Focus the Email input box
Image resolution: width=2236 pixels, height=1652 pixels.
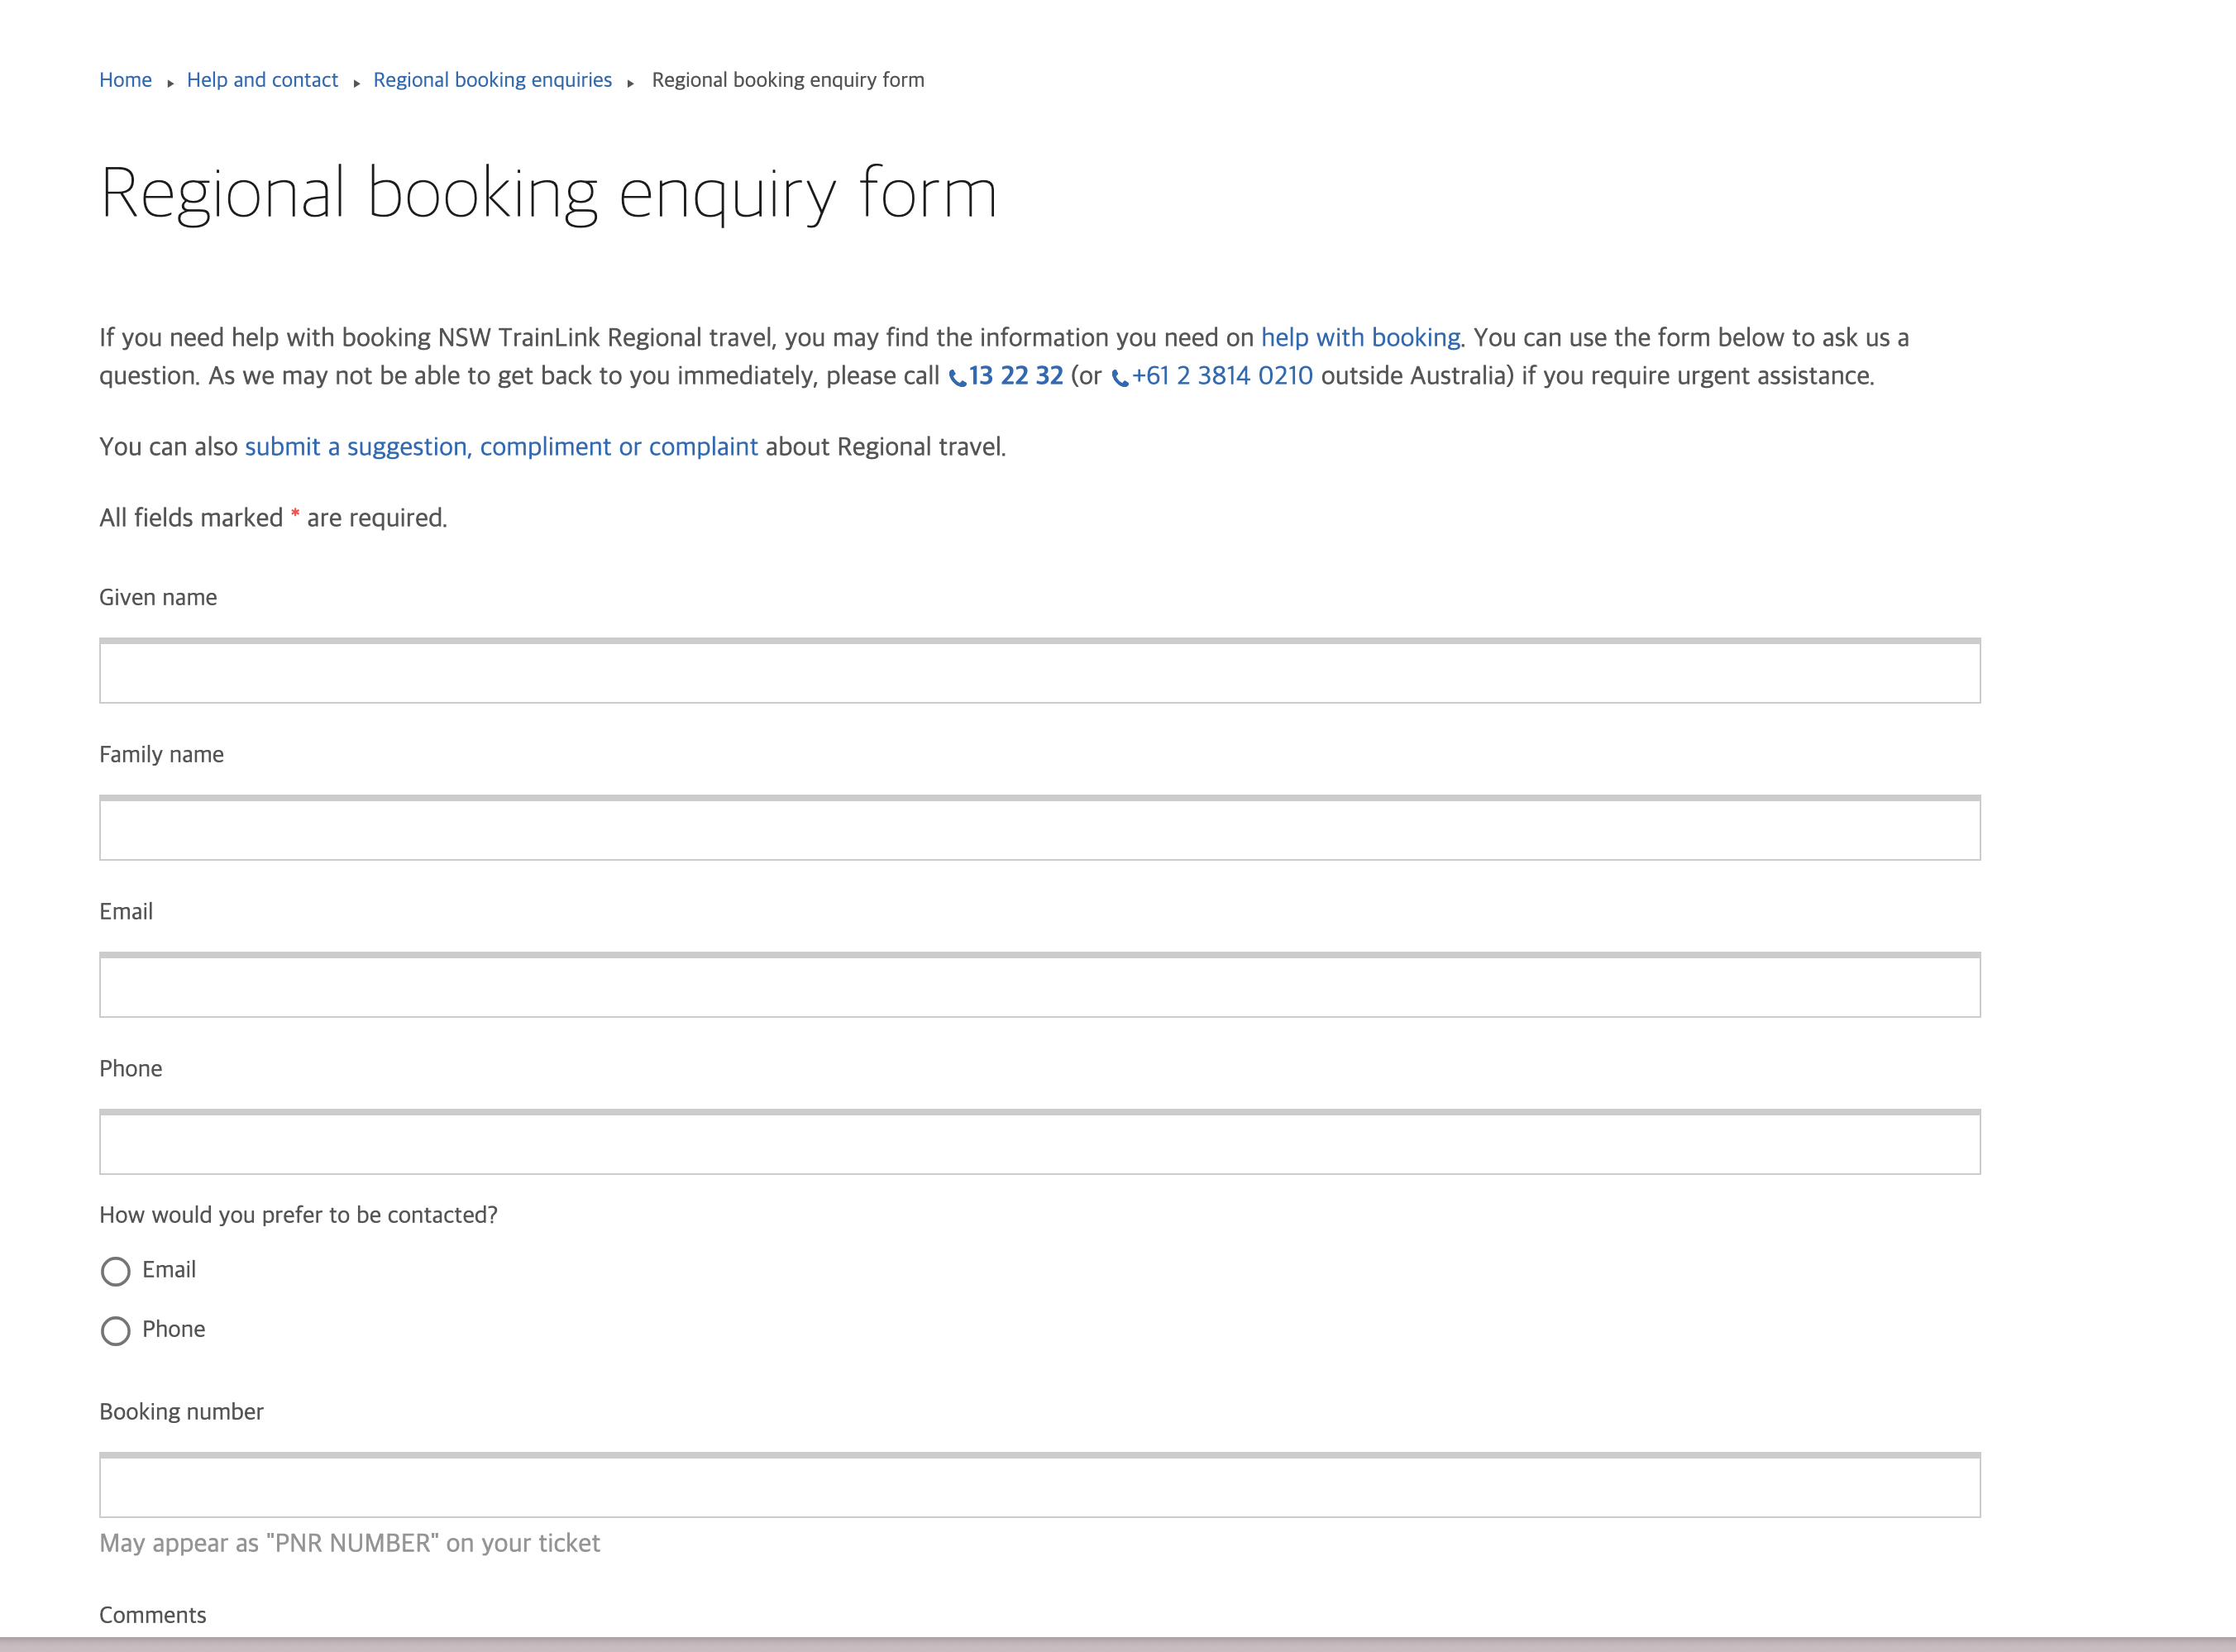pyautogui.click(x=1039, y=986)
